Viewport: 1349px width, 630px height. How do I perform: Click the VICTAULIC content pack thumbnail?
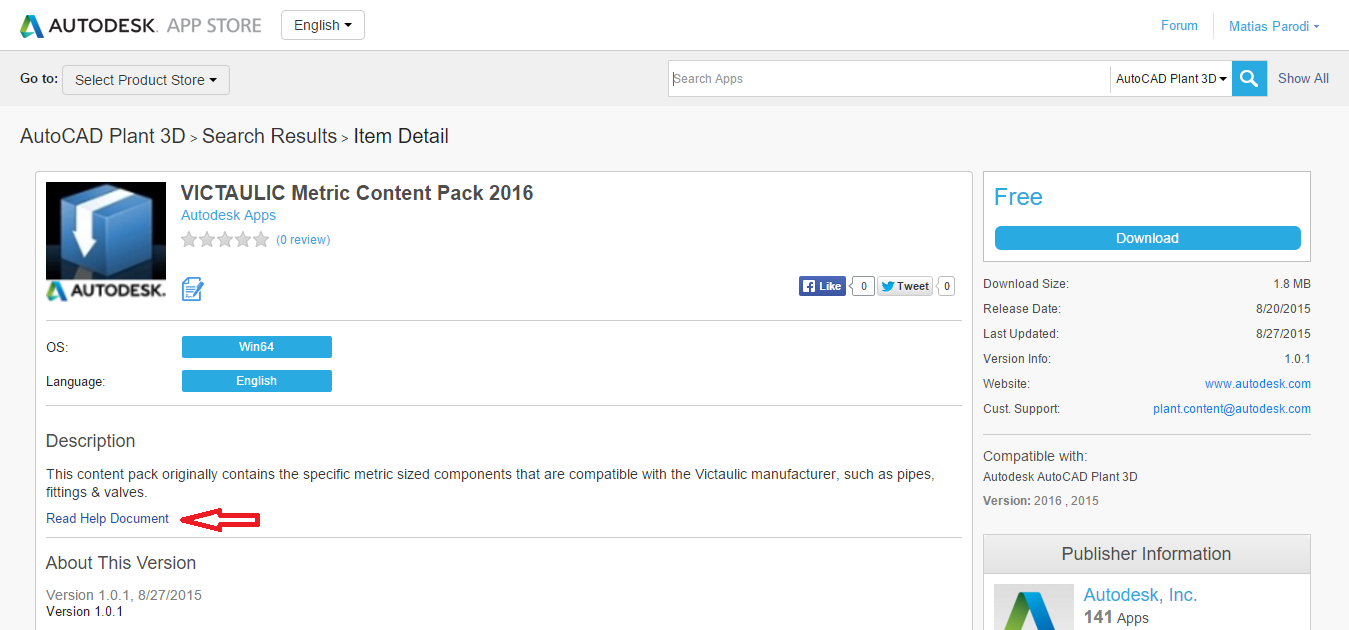(106, 241)
